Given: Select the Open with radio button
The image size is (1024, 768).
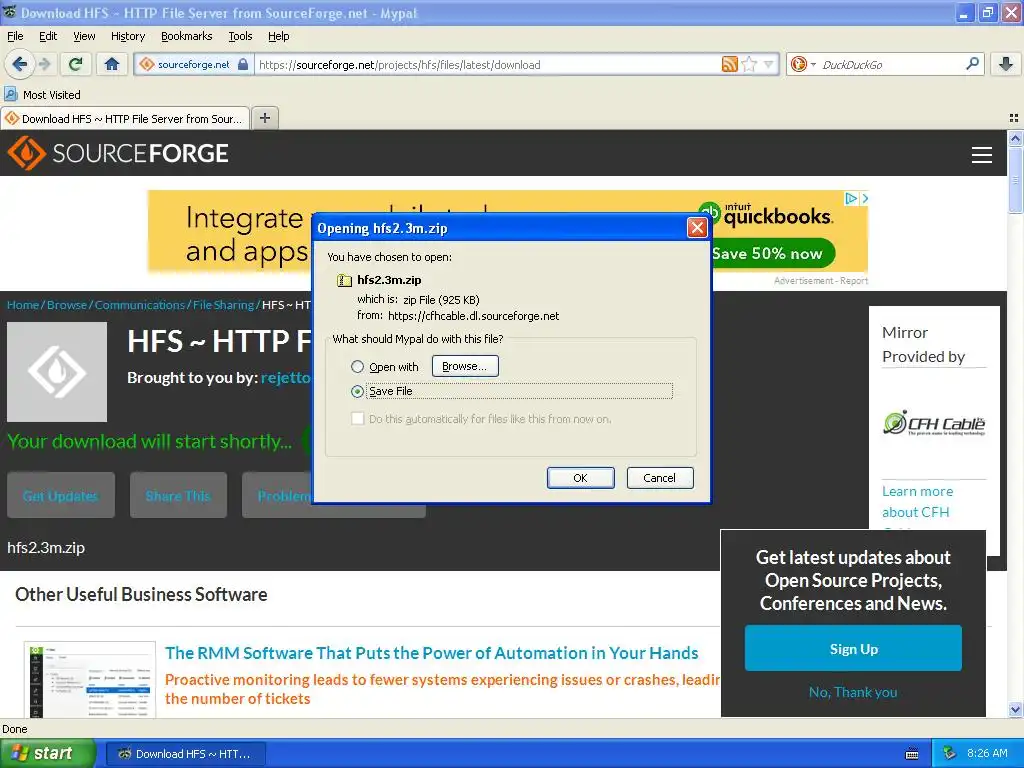Looking at the screenshot, I should coord(357,366).
